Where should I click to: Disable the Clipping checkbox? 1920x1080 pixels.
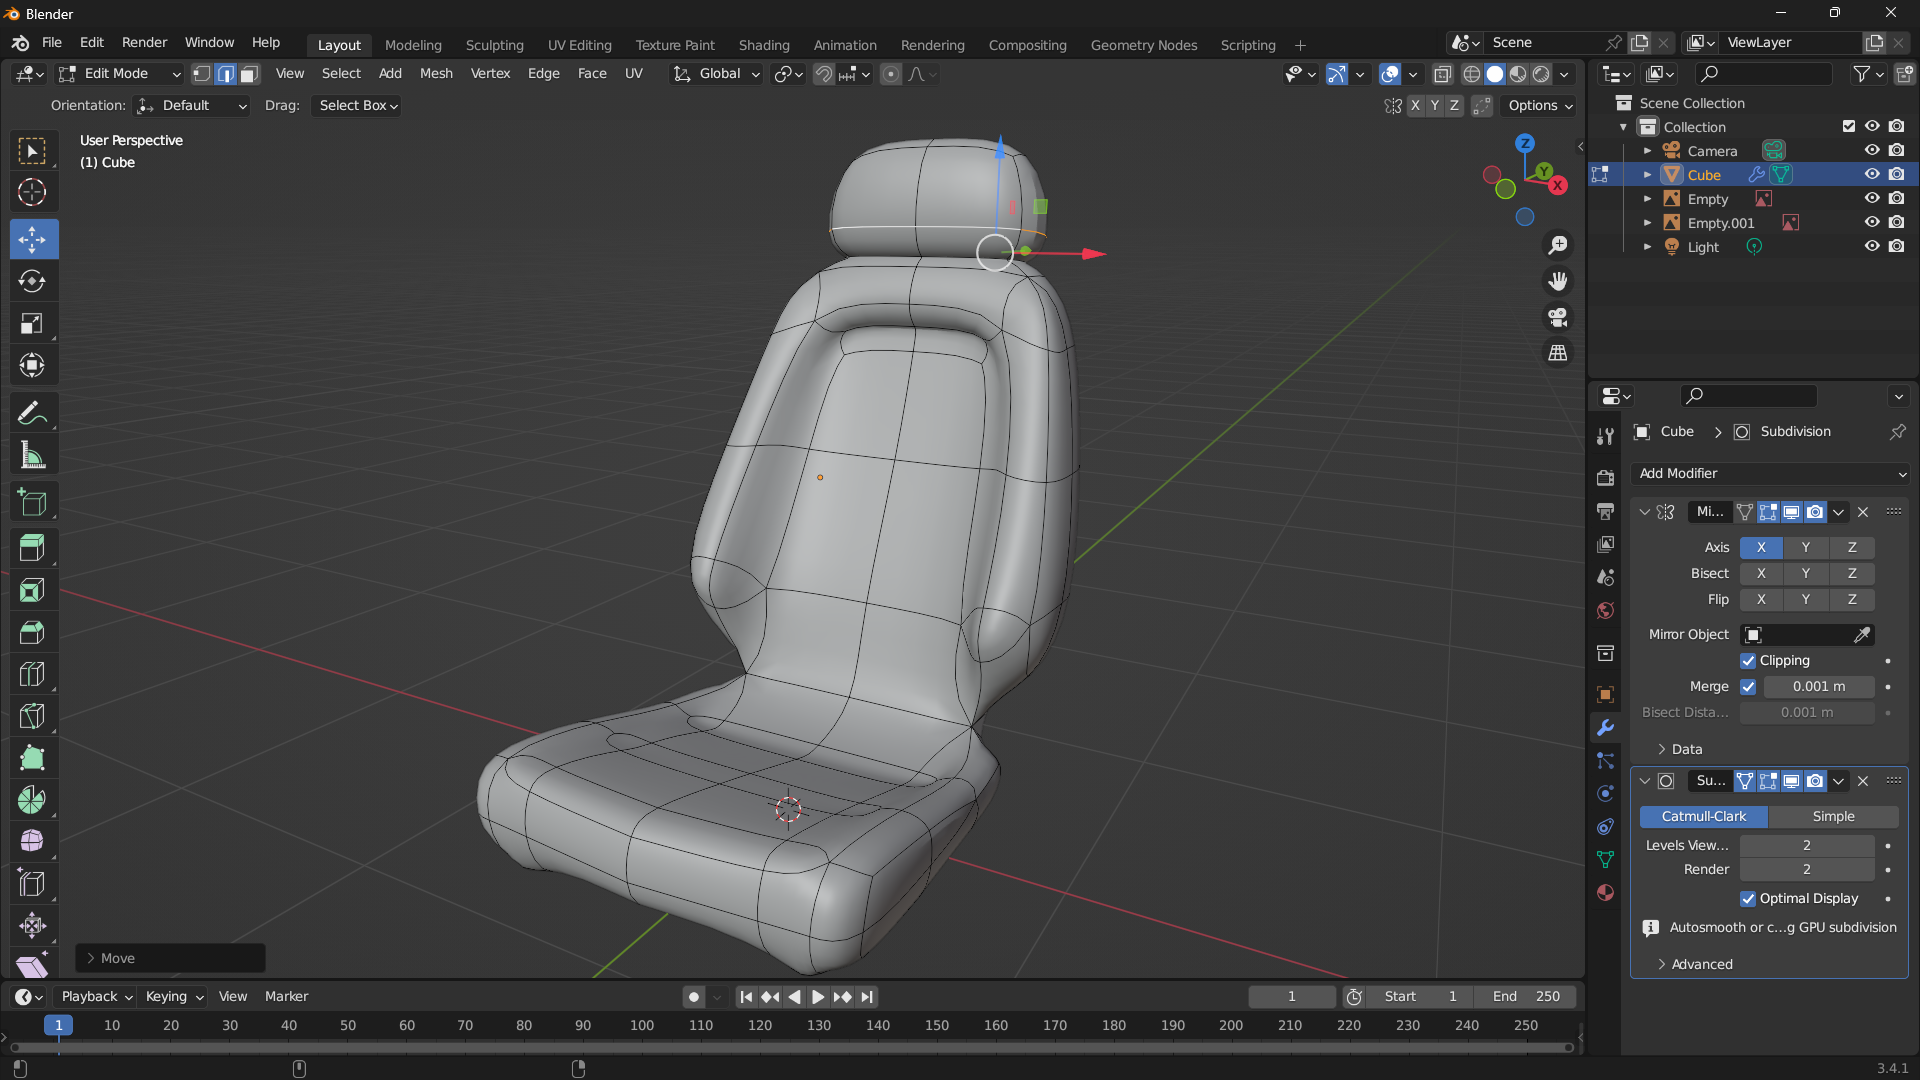(x=1748, y=661)
